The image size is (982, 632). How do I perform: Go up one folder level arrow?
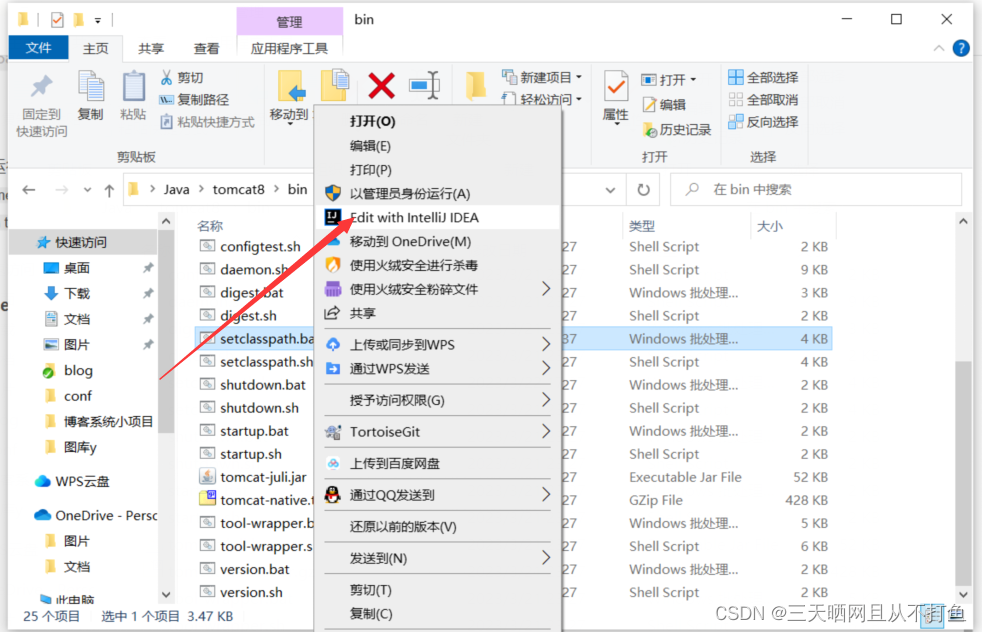pos(109,190)
